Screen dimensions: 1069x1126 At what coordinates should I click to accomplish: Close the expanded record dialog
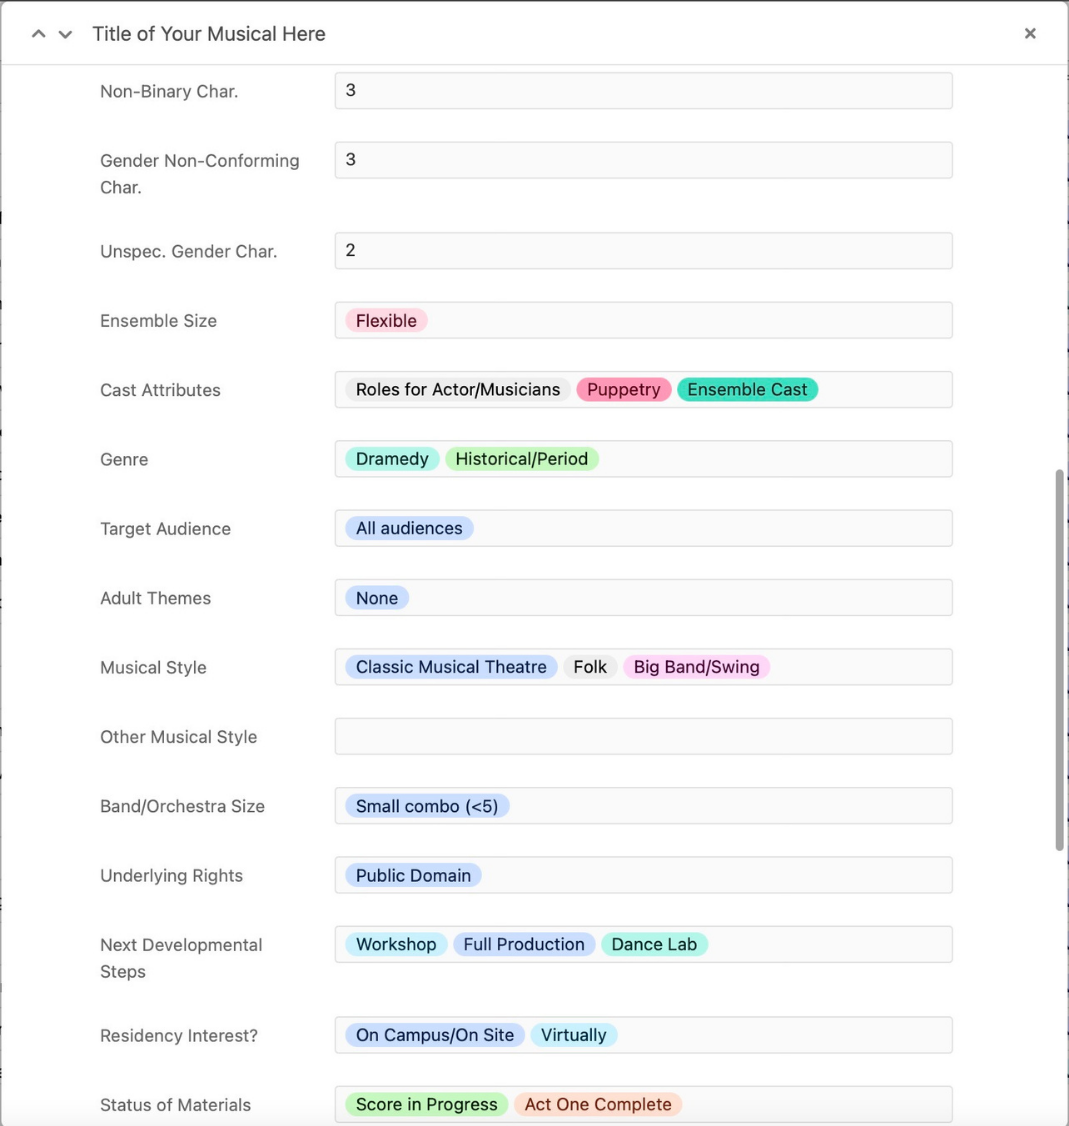click(x=1030, y=34)
